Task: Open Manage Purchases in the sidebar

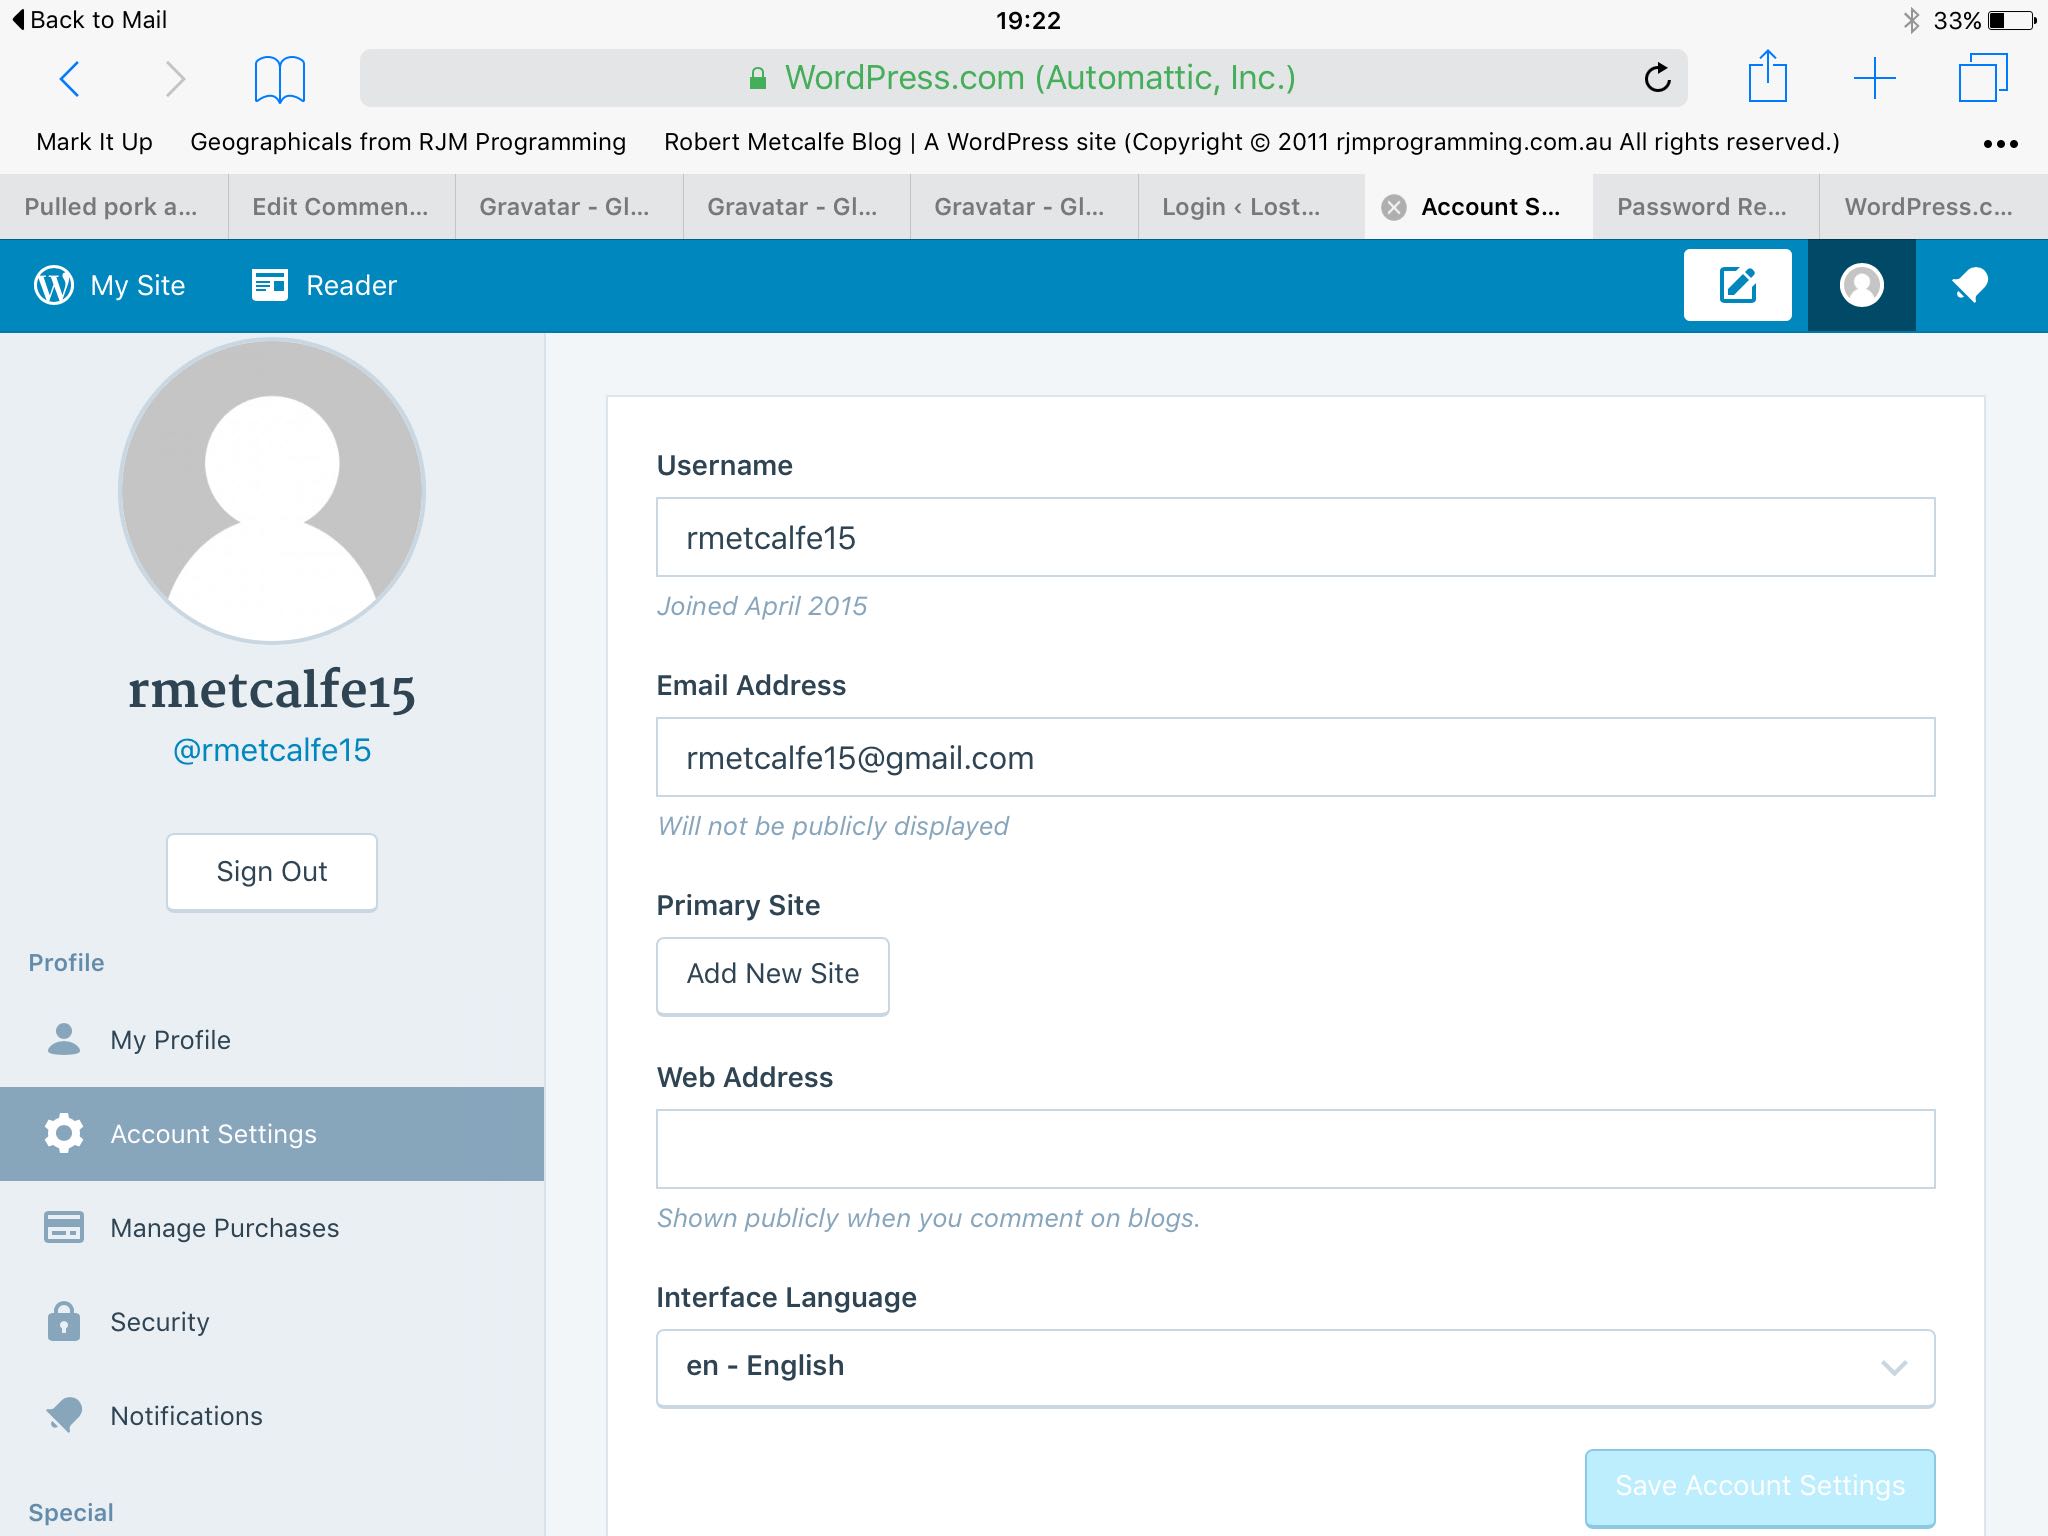Action: click(272, 1227)
